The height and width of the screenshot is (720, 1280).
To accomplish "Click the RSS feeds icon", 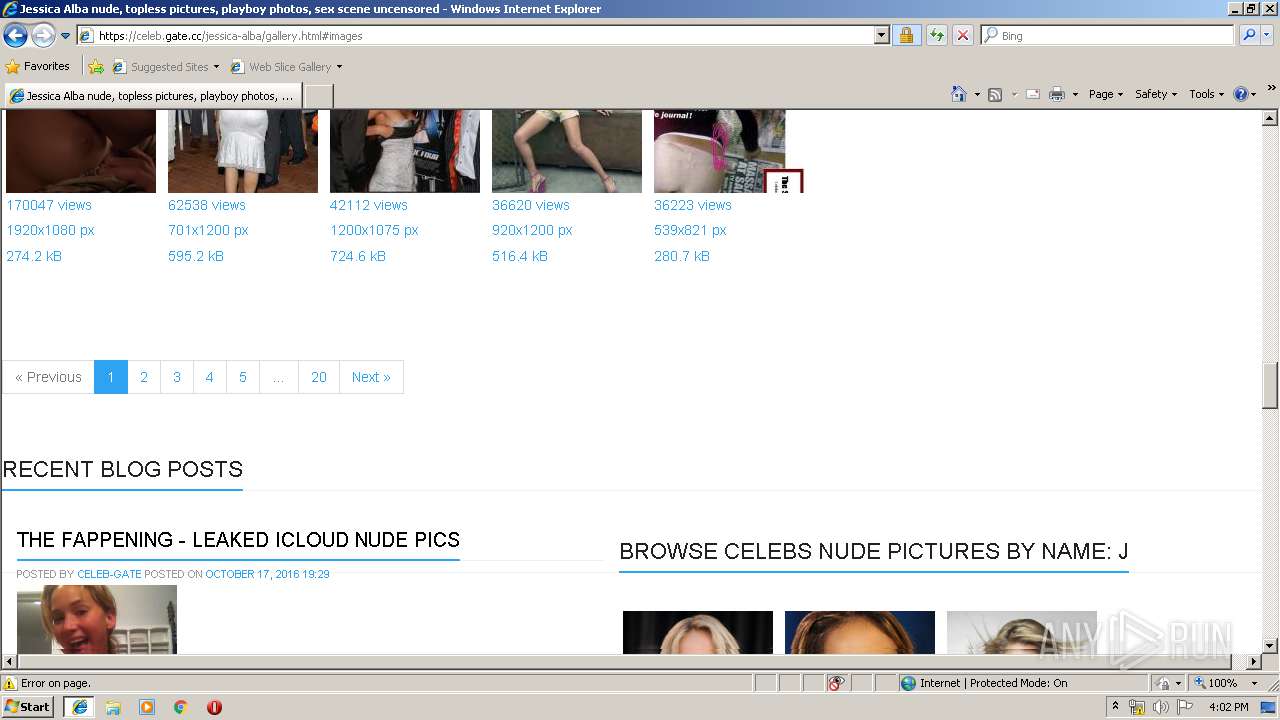I will (995, 94).
